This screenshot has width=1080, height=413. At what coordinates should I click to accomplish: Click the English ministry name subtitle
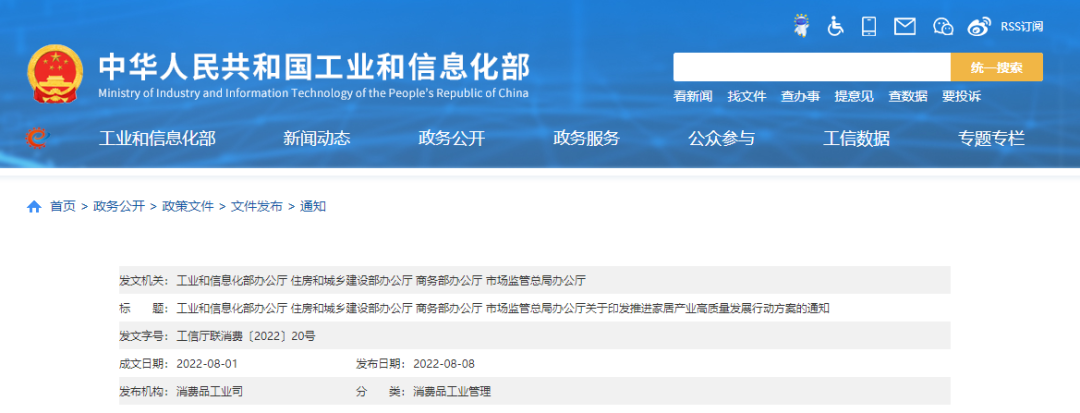pyautogui.click(x=313, y=94)
